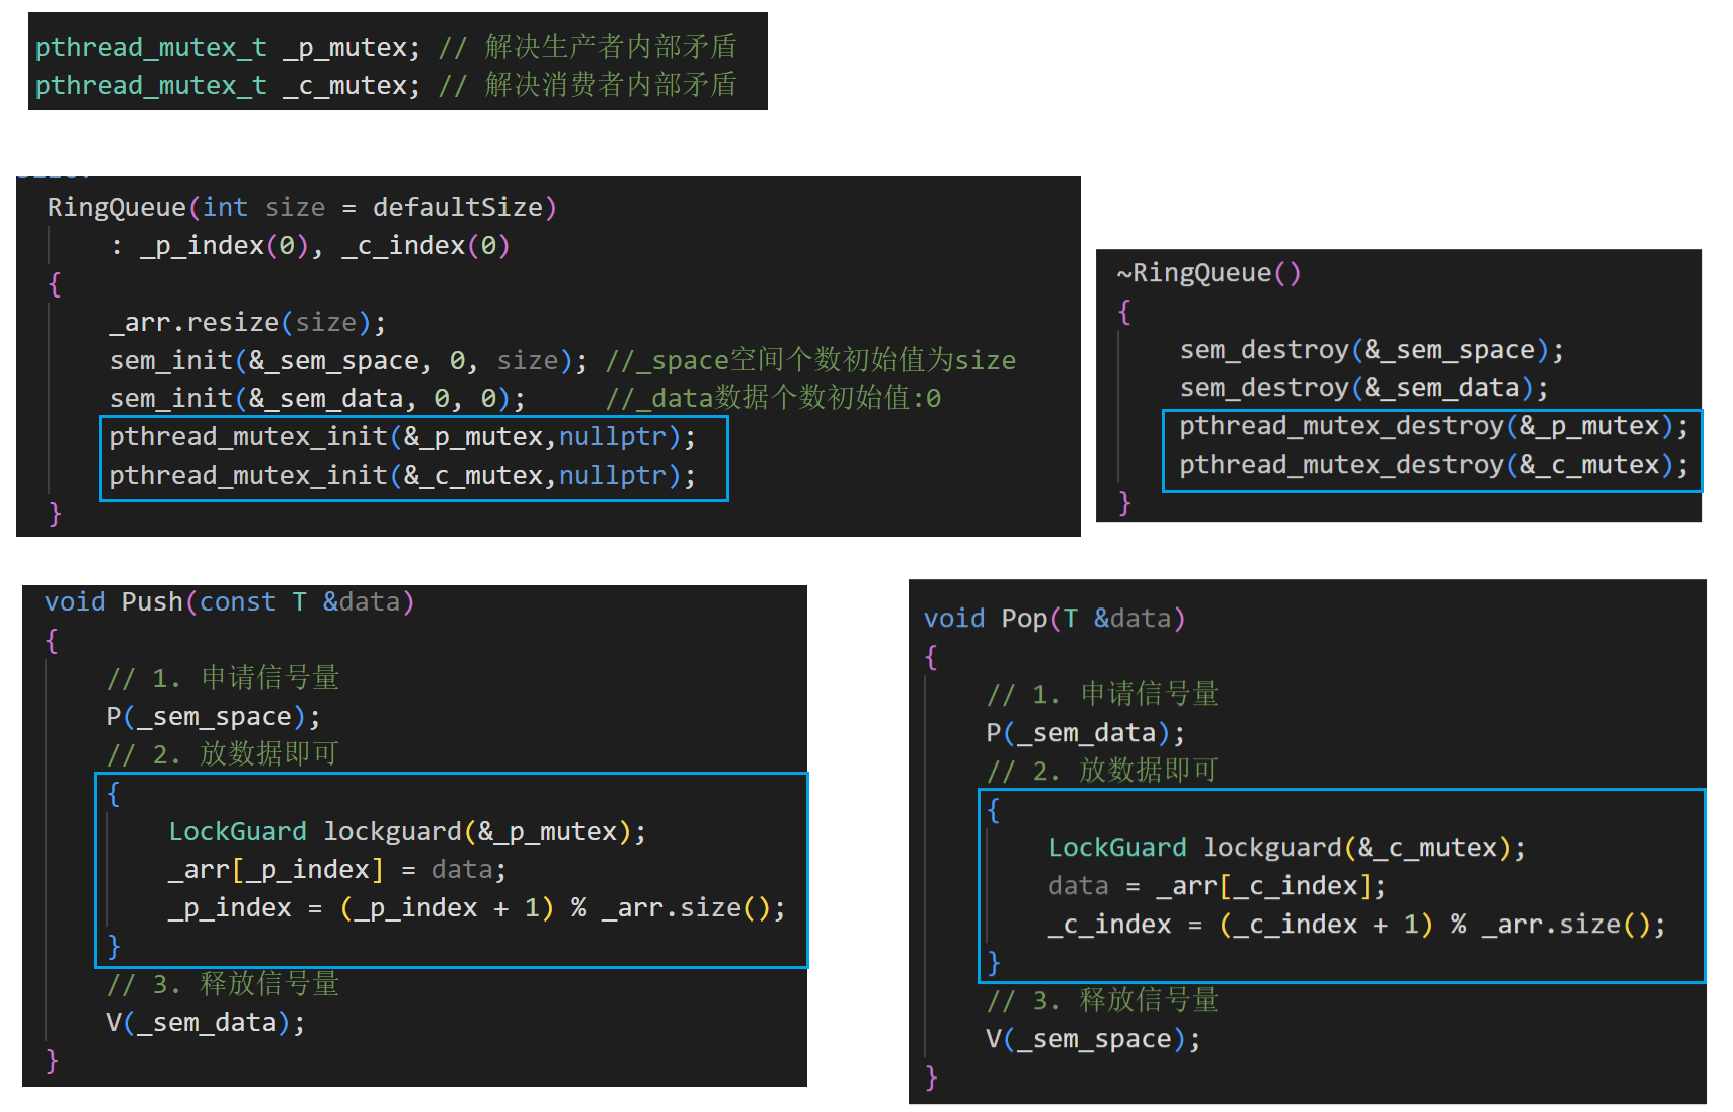Click the line '_arr[_p_index] = data;'
1733x1112 pixels.
tap(337, 870)
